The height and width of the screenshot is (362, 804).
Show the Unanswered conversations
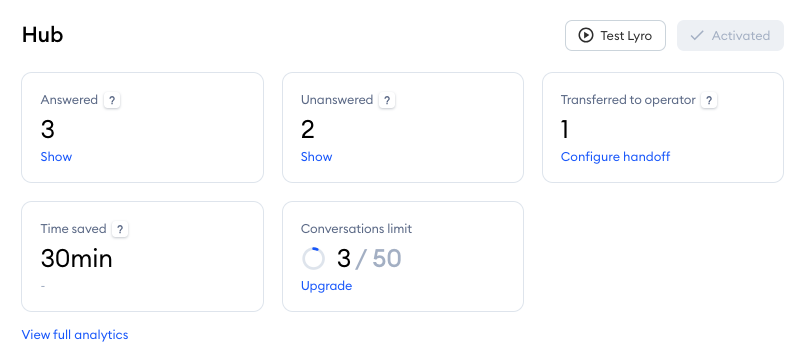[x=316, y=156]
